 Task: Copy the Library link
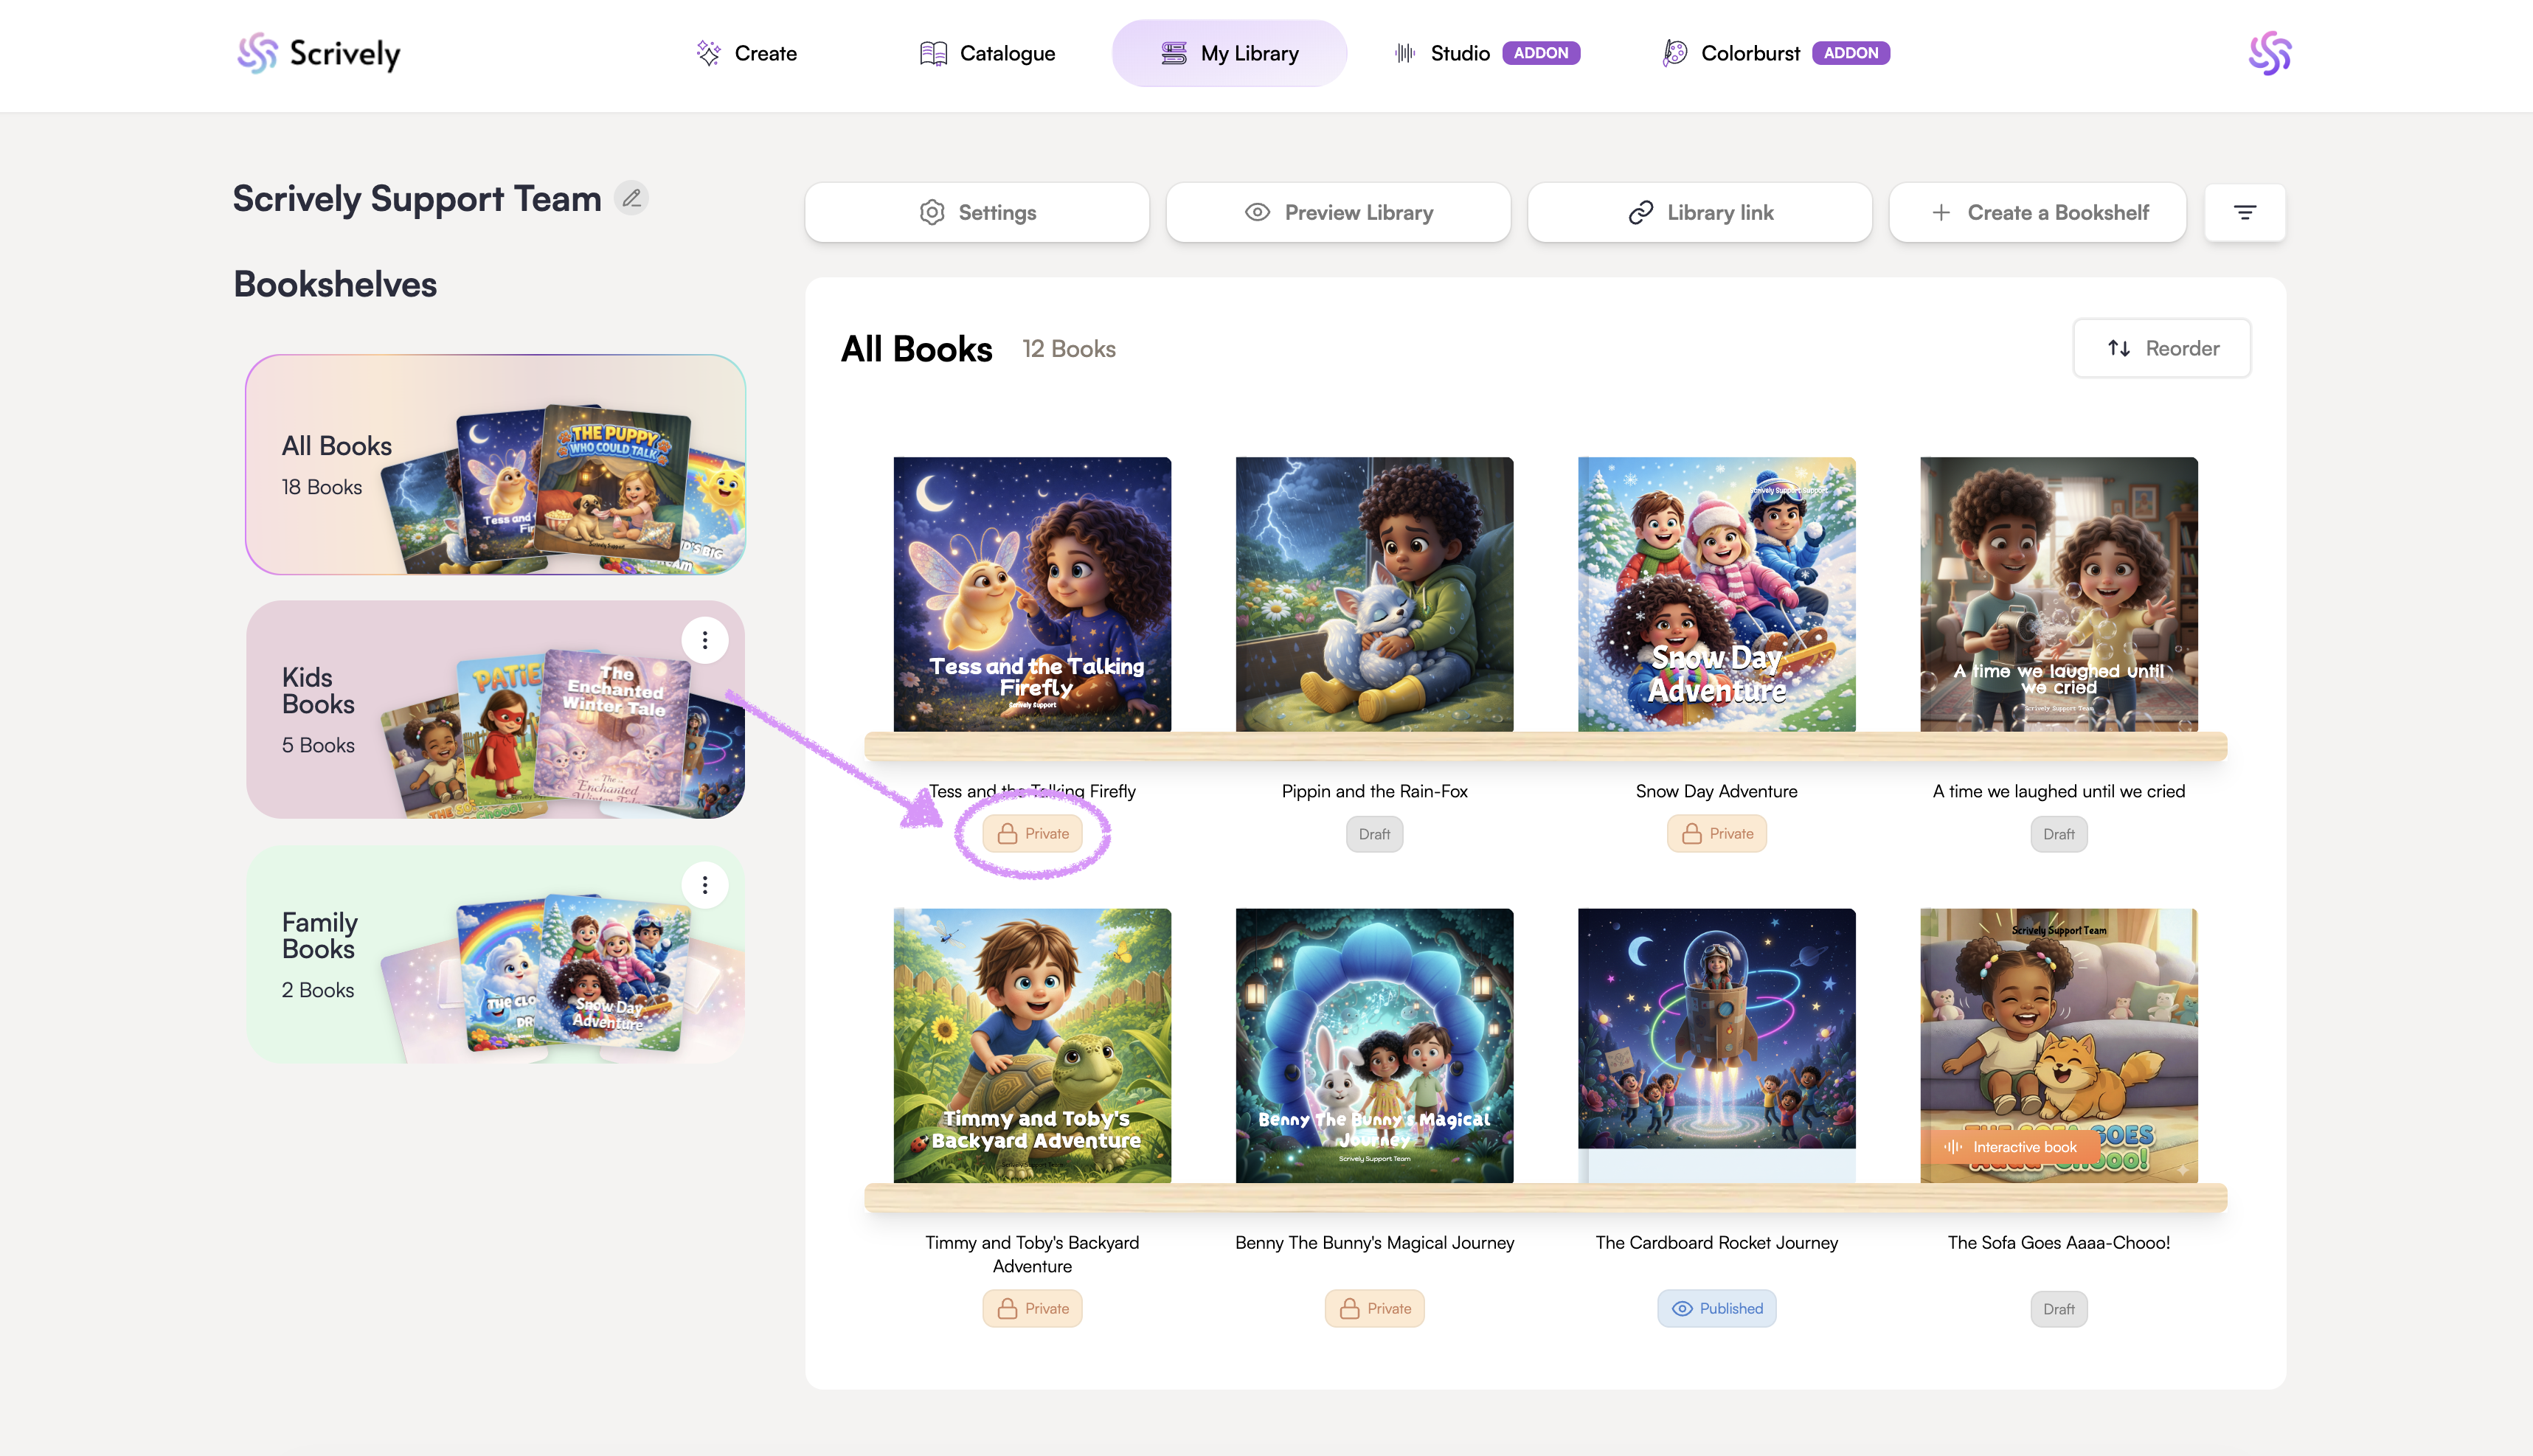tap(1699, 212)
